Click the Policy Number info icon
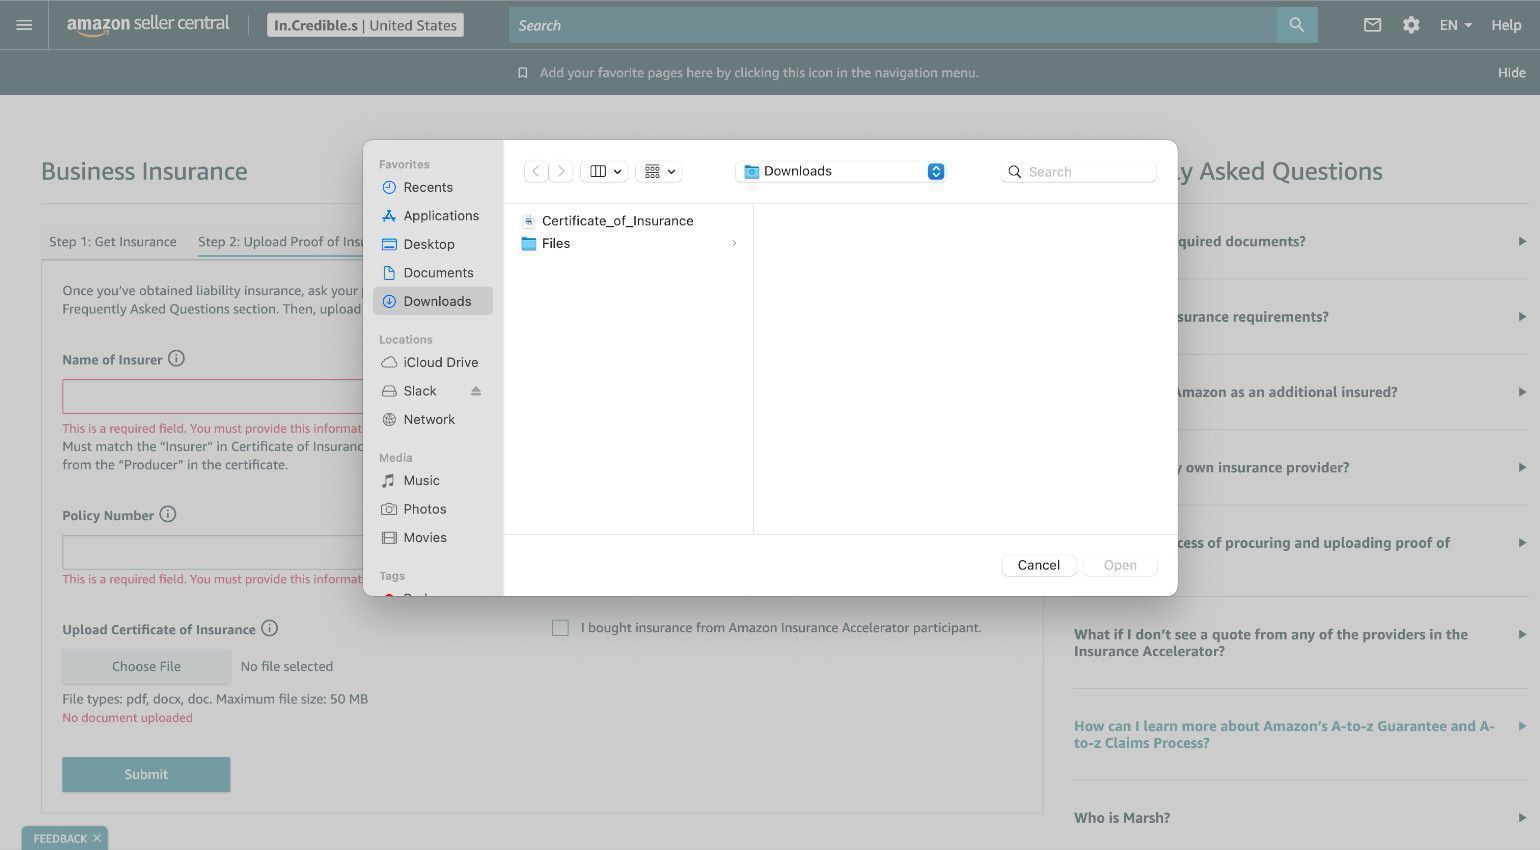Viewport: 1540px width, 850px height. point(167,514)
